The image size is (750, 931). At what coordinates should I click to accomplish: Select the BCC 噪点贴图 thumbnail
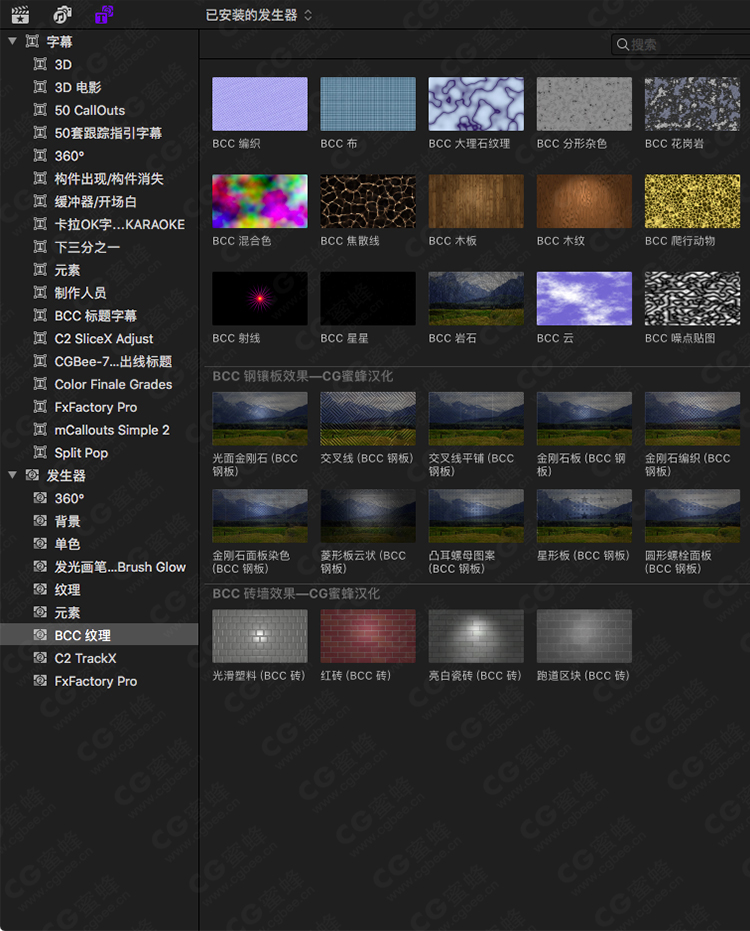(x=692, y=299)
